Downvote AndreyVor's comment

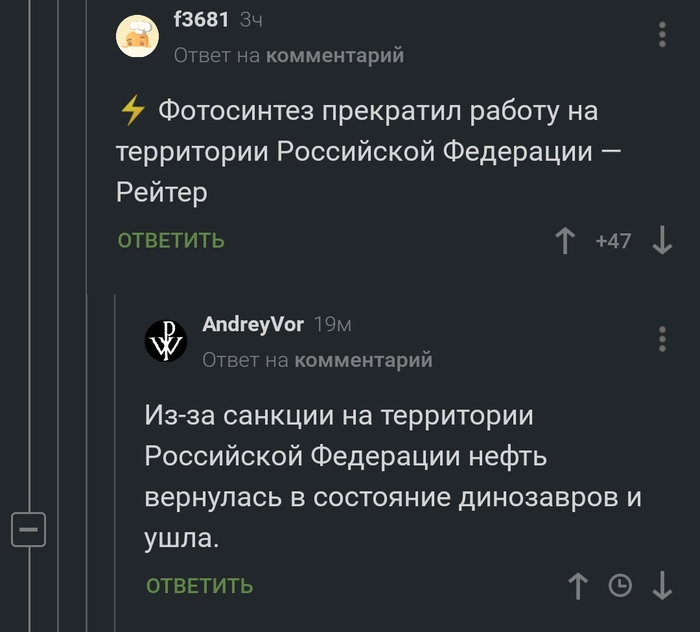tap(661, 586)
